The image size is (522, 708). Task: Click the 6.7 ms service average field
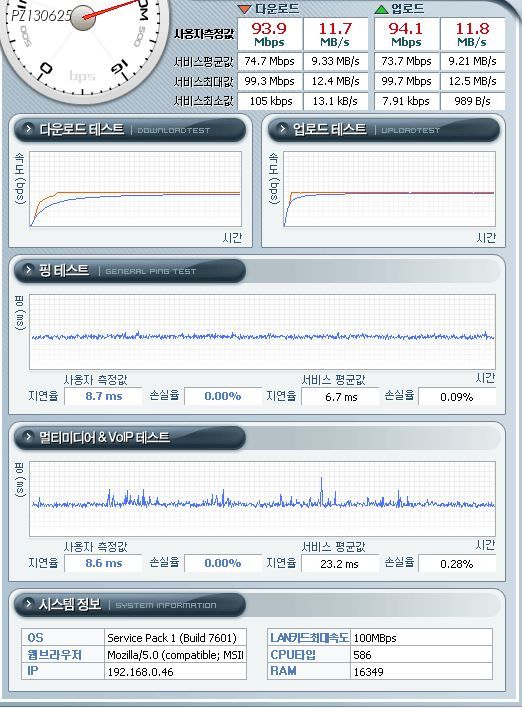tap(340, 397)
